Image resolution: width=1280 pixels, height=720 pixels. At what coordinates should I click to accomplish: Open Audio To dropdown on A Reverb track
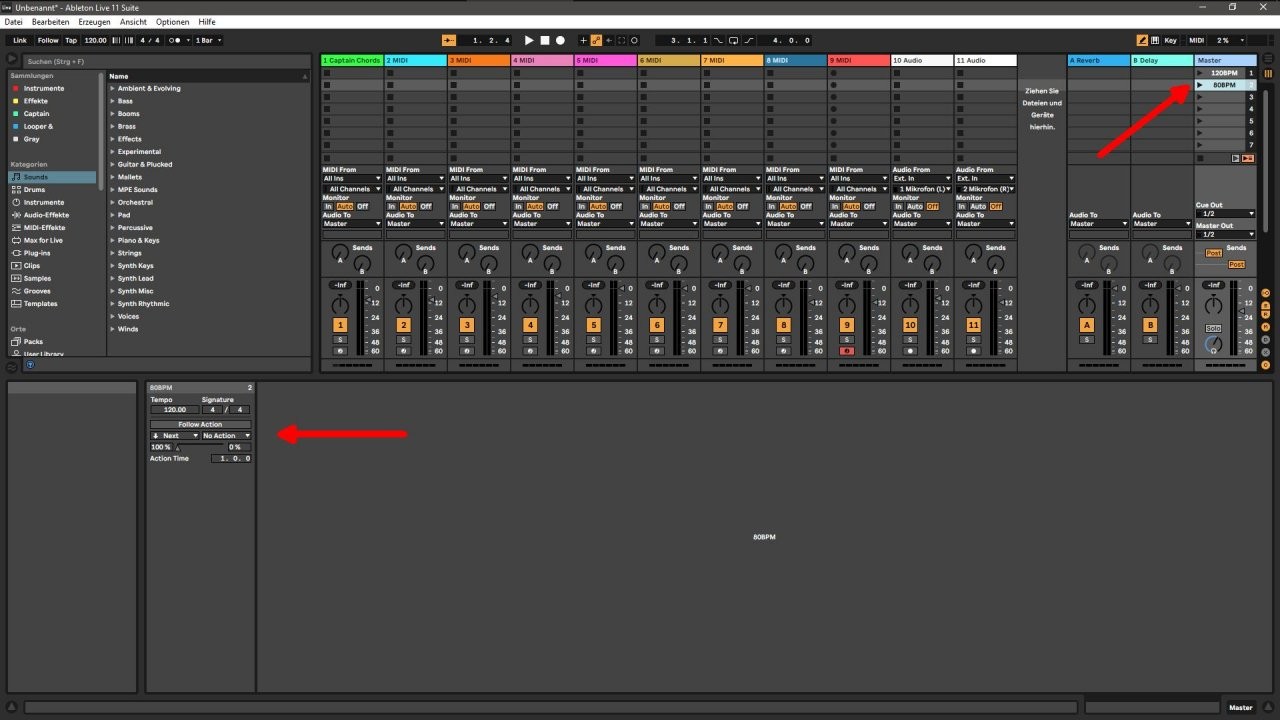pyautogui.click(x=1098, y=223)
